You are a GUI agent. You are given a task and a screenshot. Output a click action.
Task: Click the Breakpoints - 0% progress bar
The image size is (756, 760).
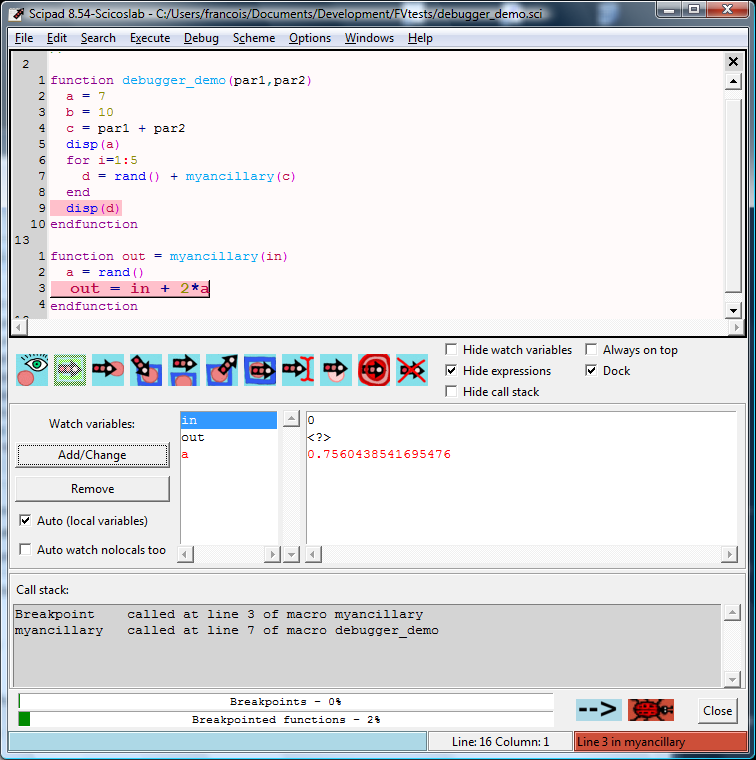coord(286,701)
